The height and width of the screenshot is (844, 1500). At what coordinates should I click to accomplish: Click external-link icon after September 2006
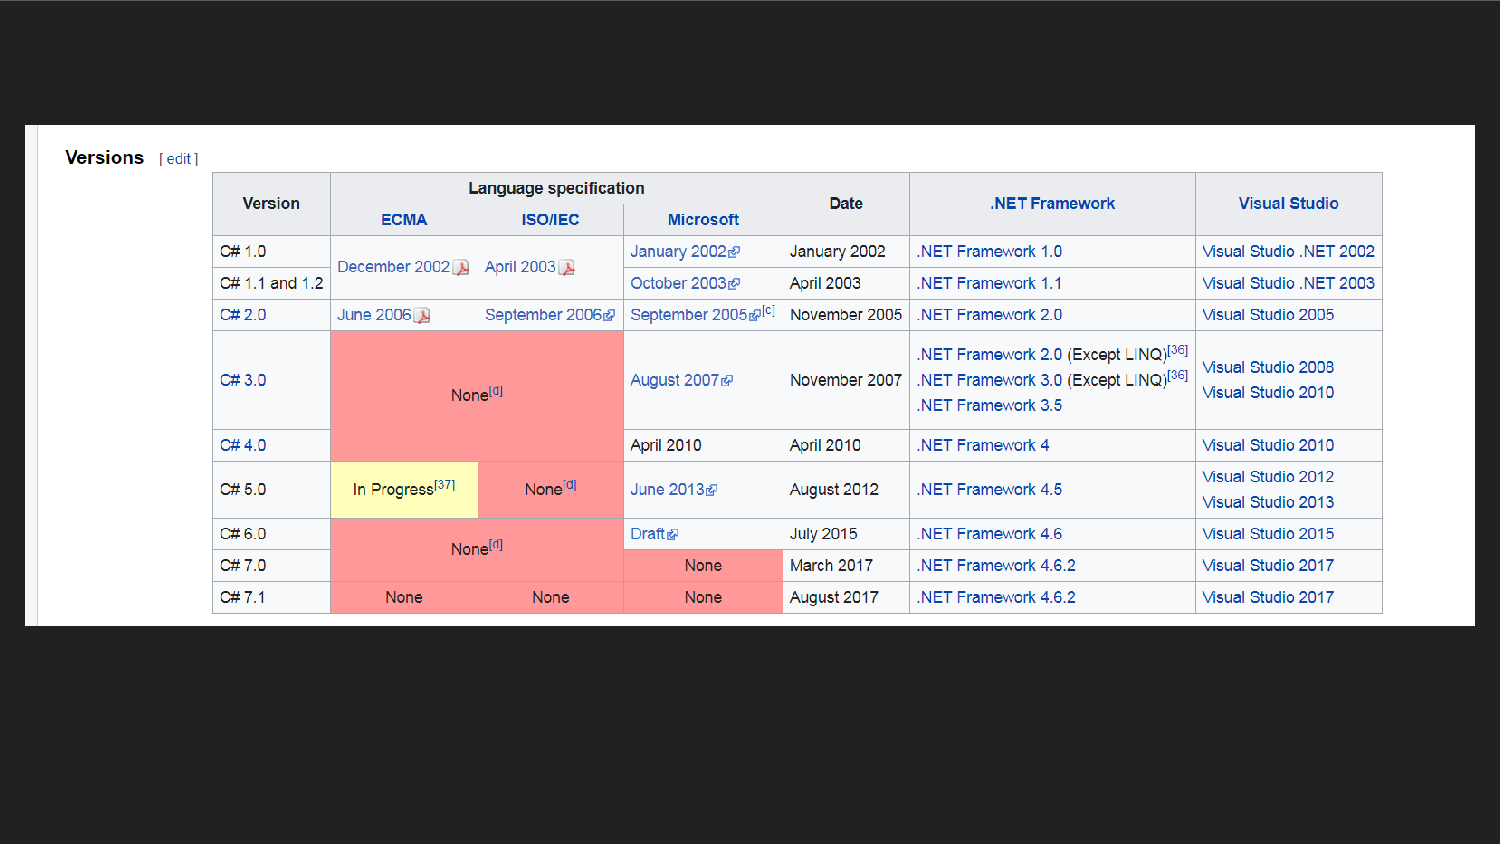tap(609, 316)
